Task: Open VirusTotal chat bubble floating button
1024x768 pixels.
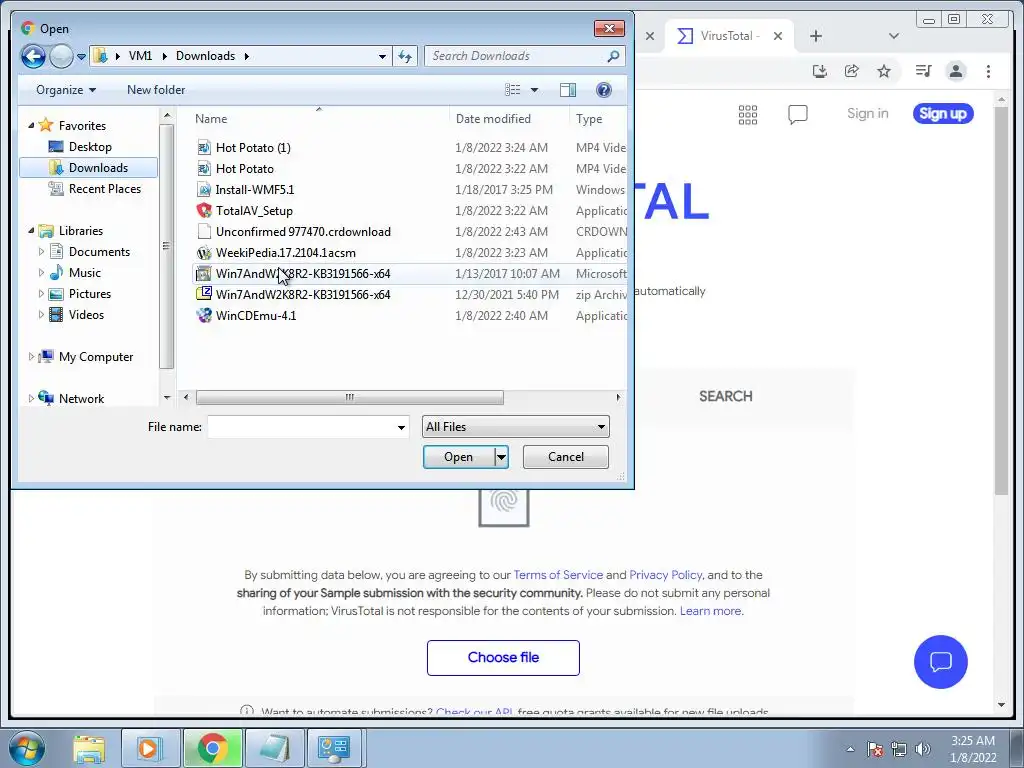Action: coord(940,662)
